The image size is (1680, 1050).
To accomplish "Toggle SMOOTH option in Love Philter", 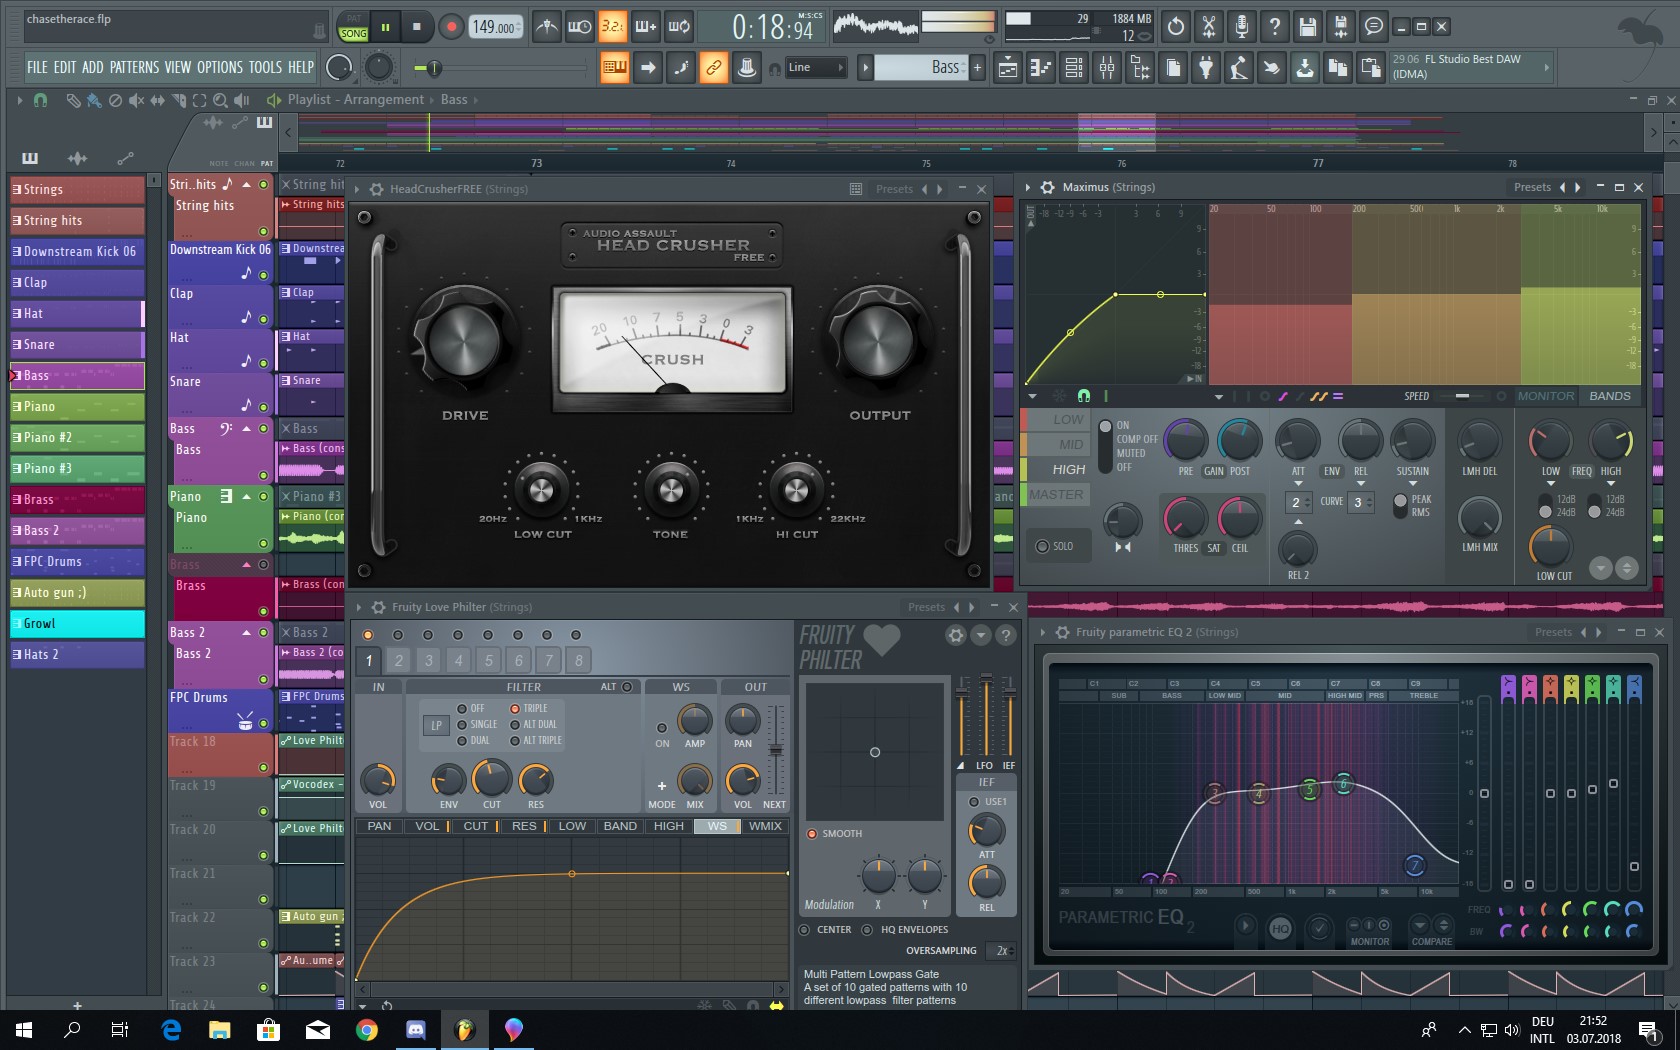I will (835, 833).
